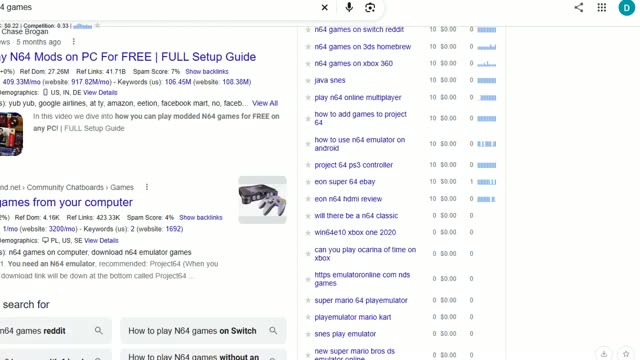Click the website traffic value 3200/mo

62,229
